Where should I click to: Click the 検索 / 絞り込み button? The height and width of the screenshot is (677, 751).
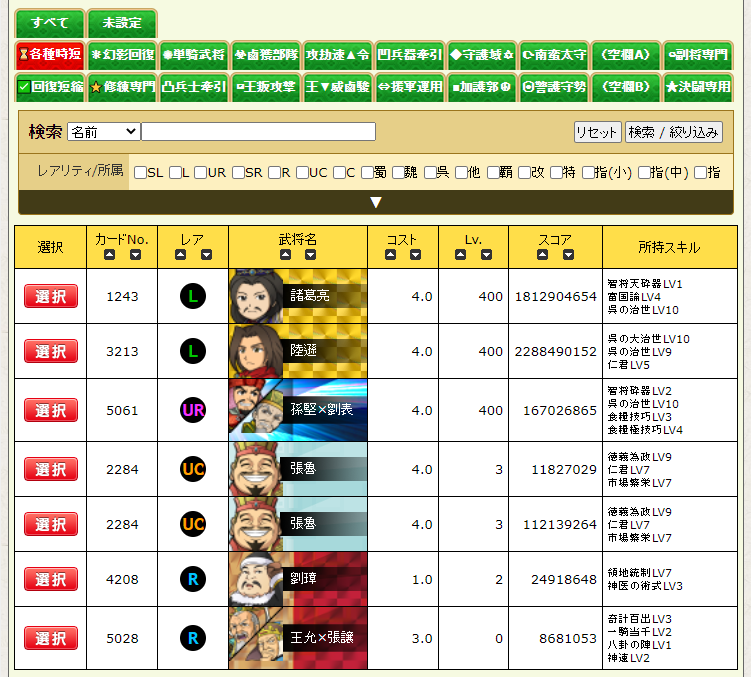673,132
